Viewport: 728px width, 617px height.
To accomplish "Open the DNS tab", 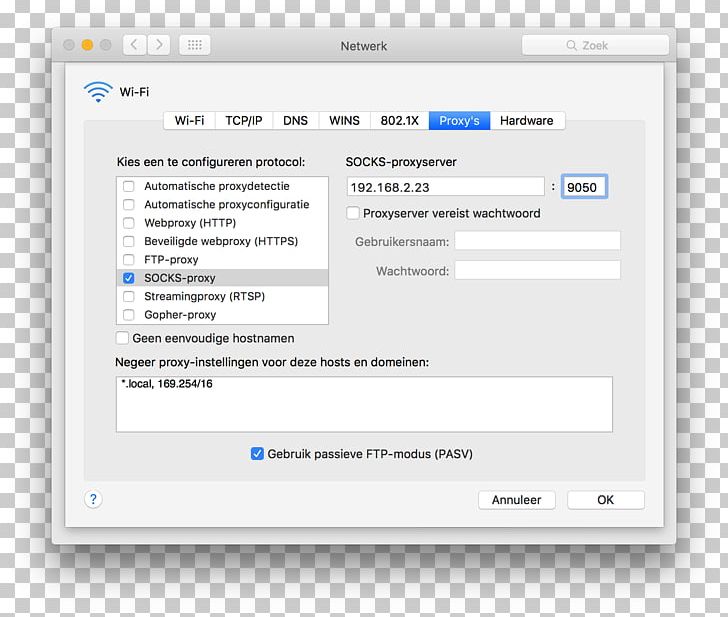I will click(x=295, y=121).
